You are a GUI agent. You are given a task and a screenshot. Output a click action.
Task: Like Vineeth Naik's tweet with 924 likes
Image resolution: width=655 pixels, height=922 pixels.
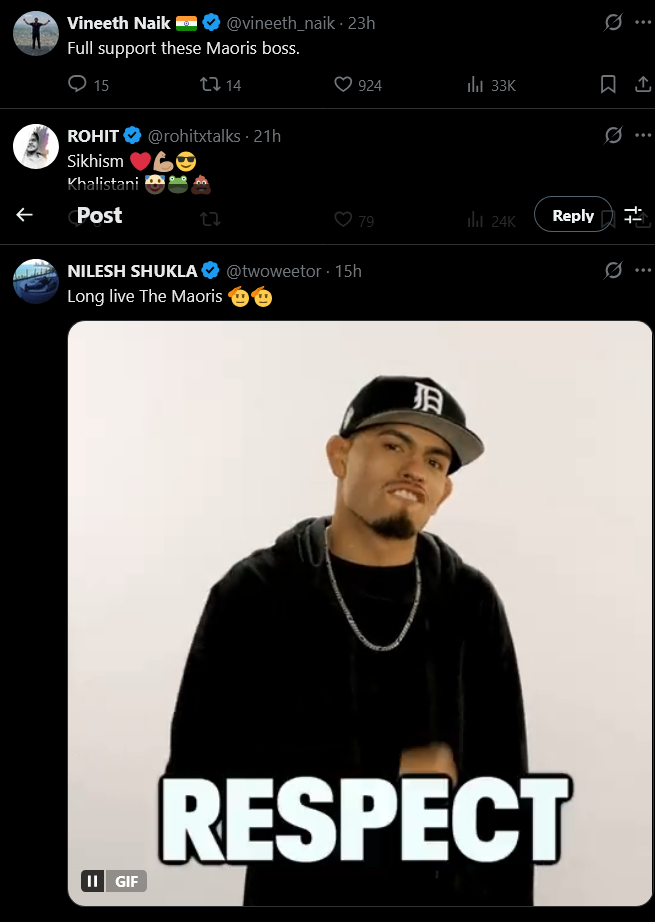[344, 85]
